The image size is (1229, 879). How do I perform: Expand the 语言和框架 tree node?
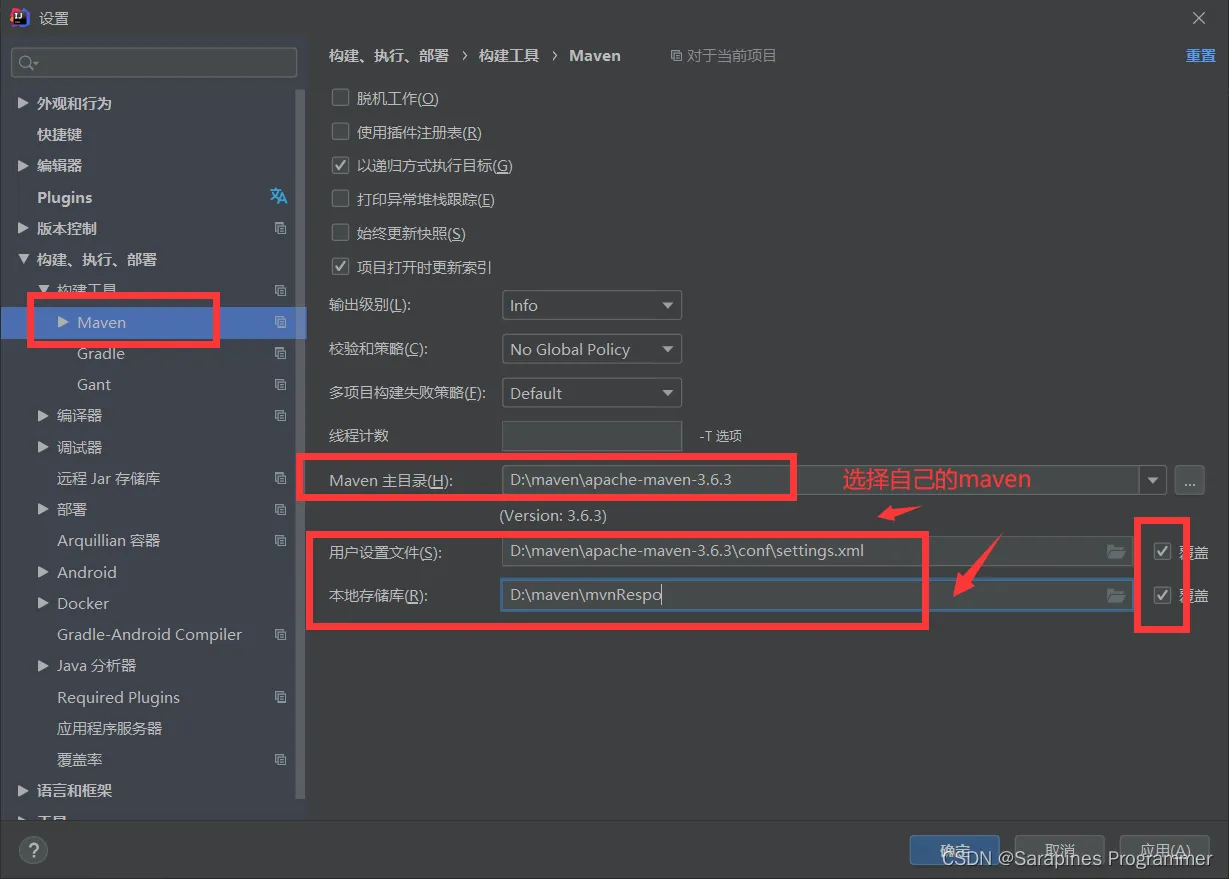pyautogui.click(x=23, y=790)
